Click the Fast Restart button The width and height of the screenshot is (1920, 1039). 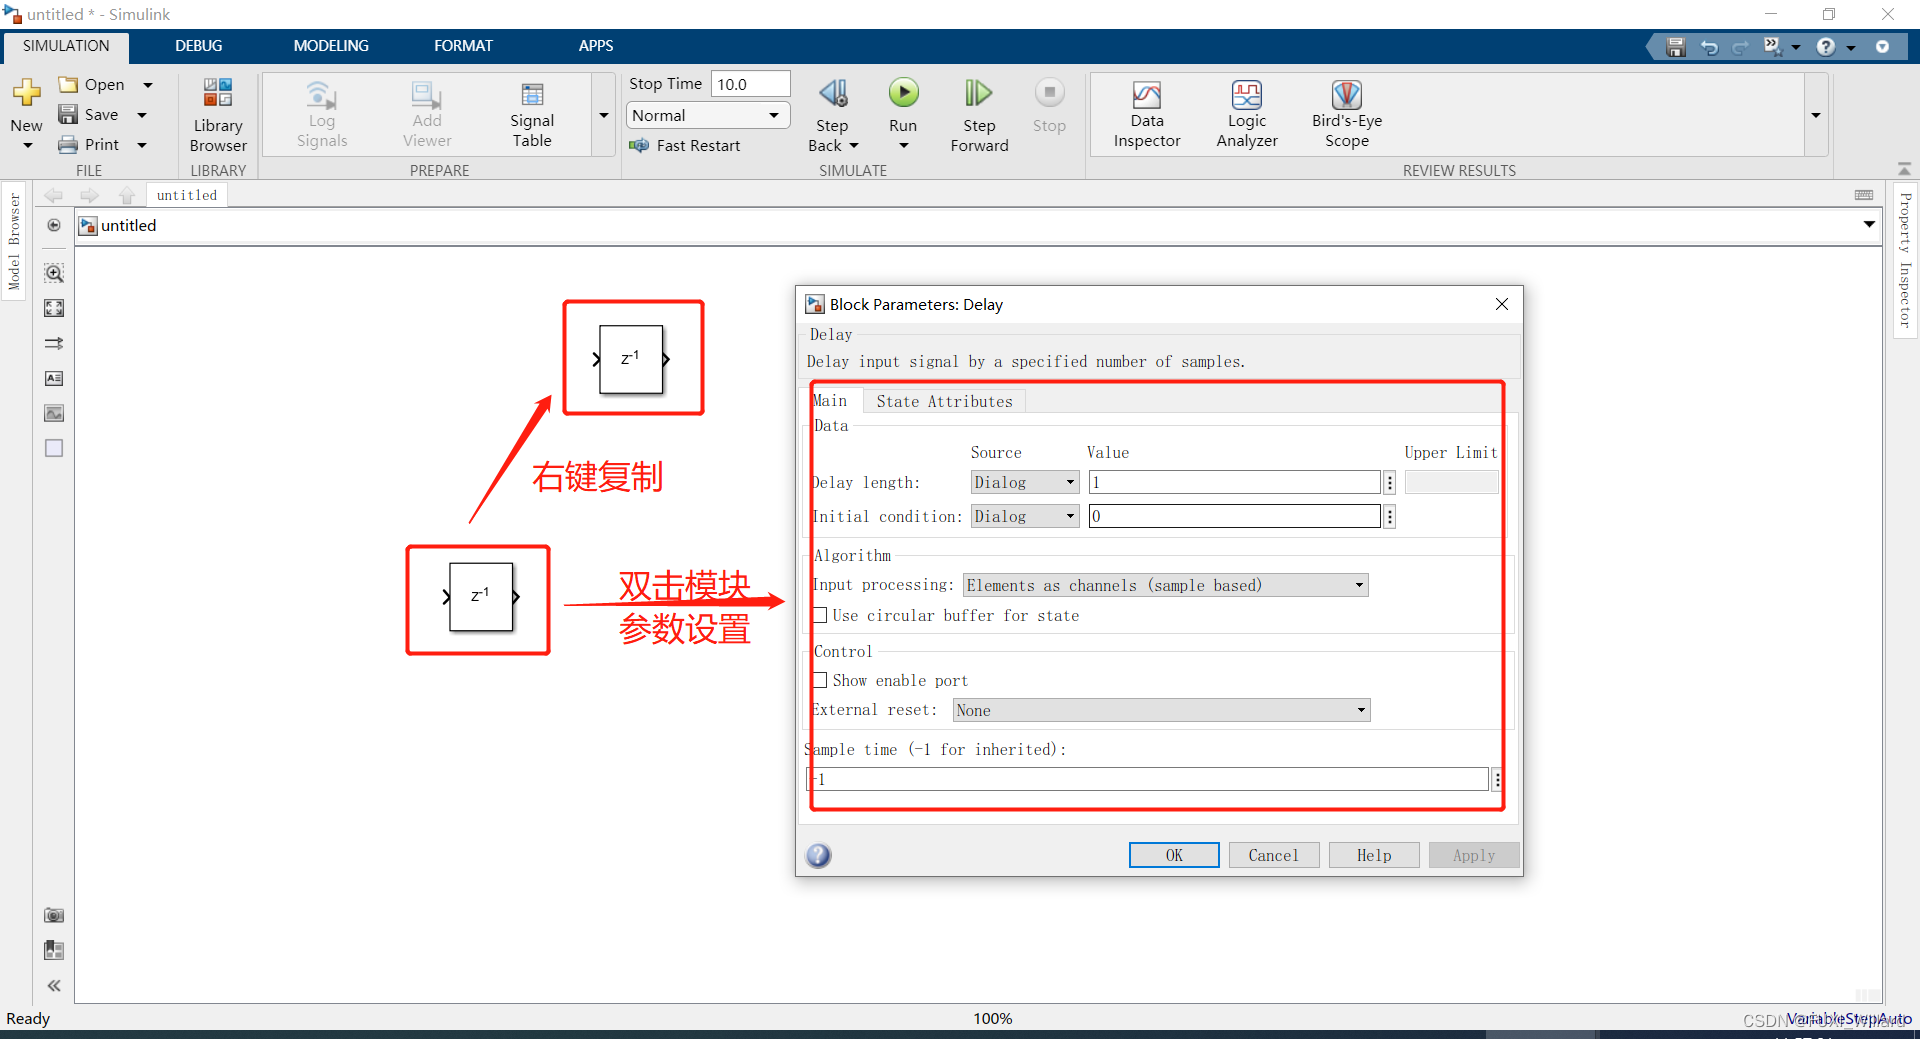[x=685, y=146]
